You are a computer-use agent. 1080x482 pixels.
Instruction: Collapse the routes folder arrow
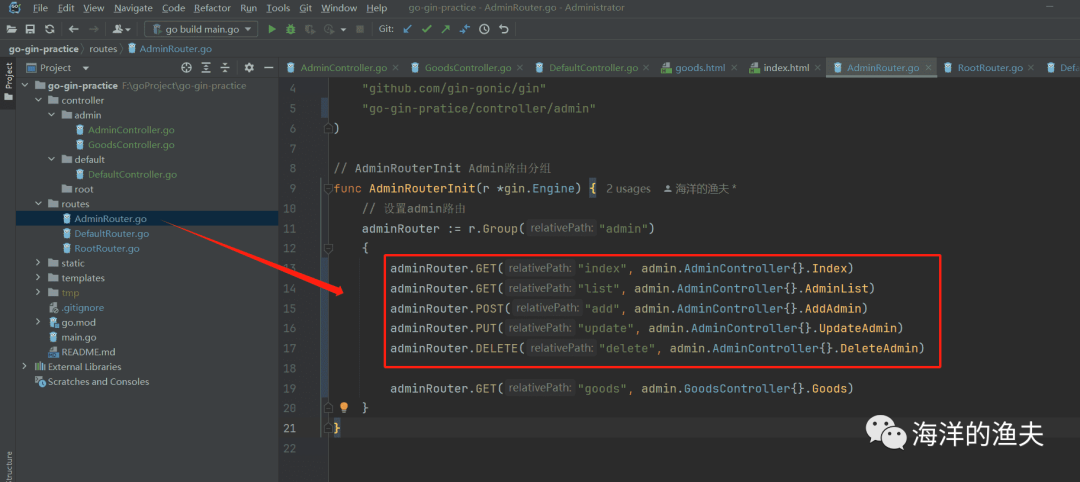[x=39, y=204]
